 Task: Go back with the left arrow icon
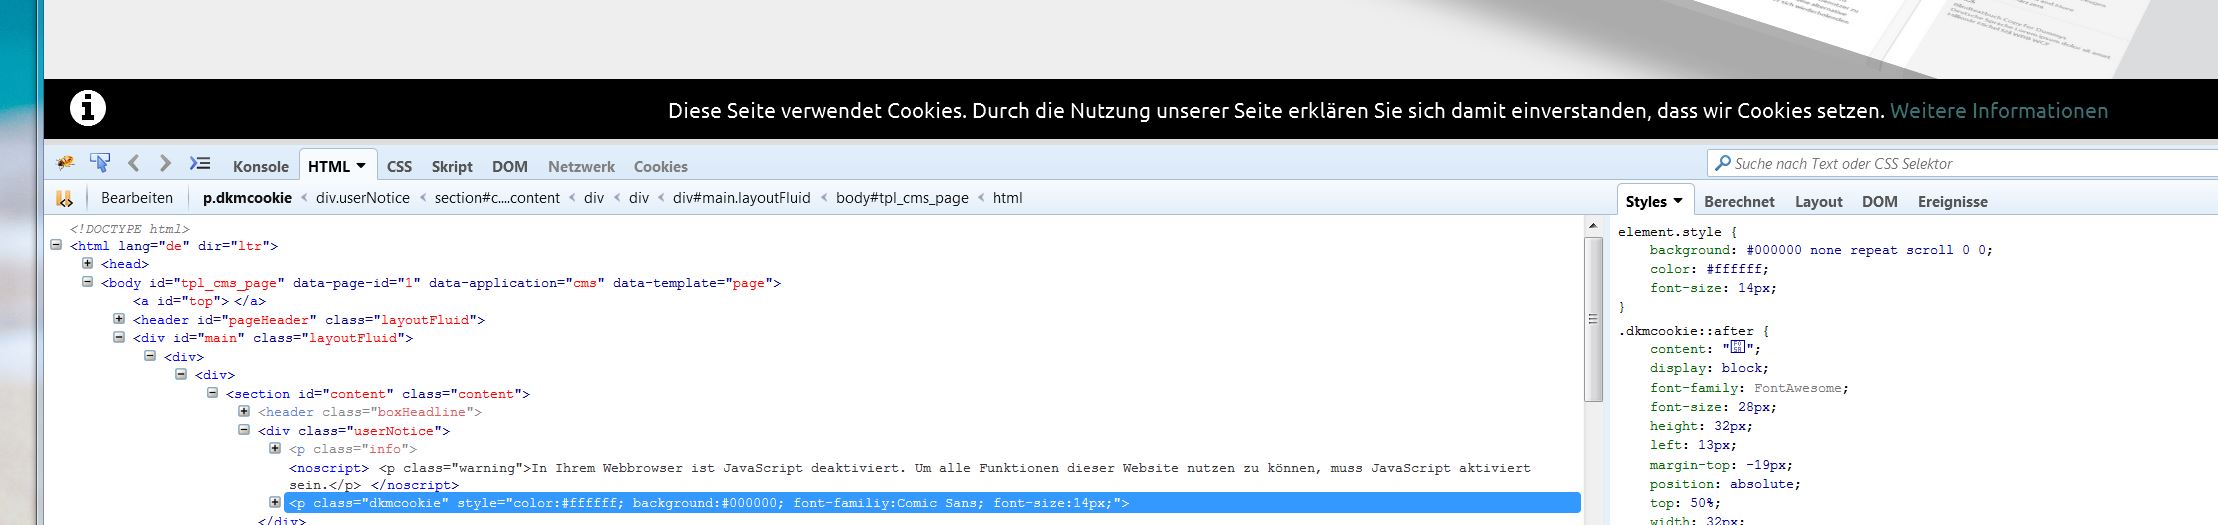coord(134,163)
